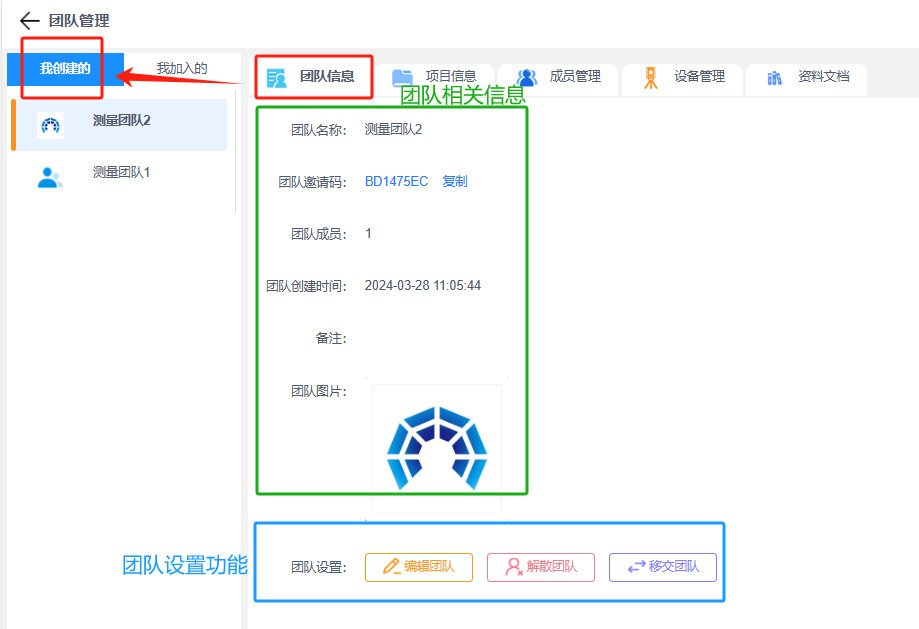Click the 测量团队2 logo icon in the team list
This screenshot has height=629, width=919.
click(50, 126)
